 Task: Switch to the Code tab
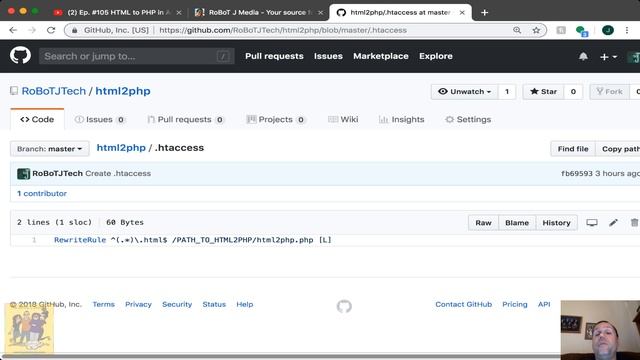37,120
